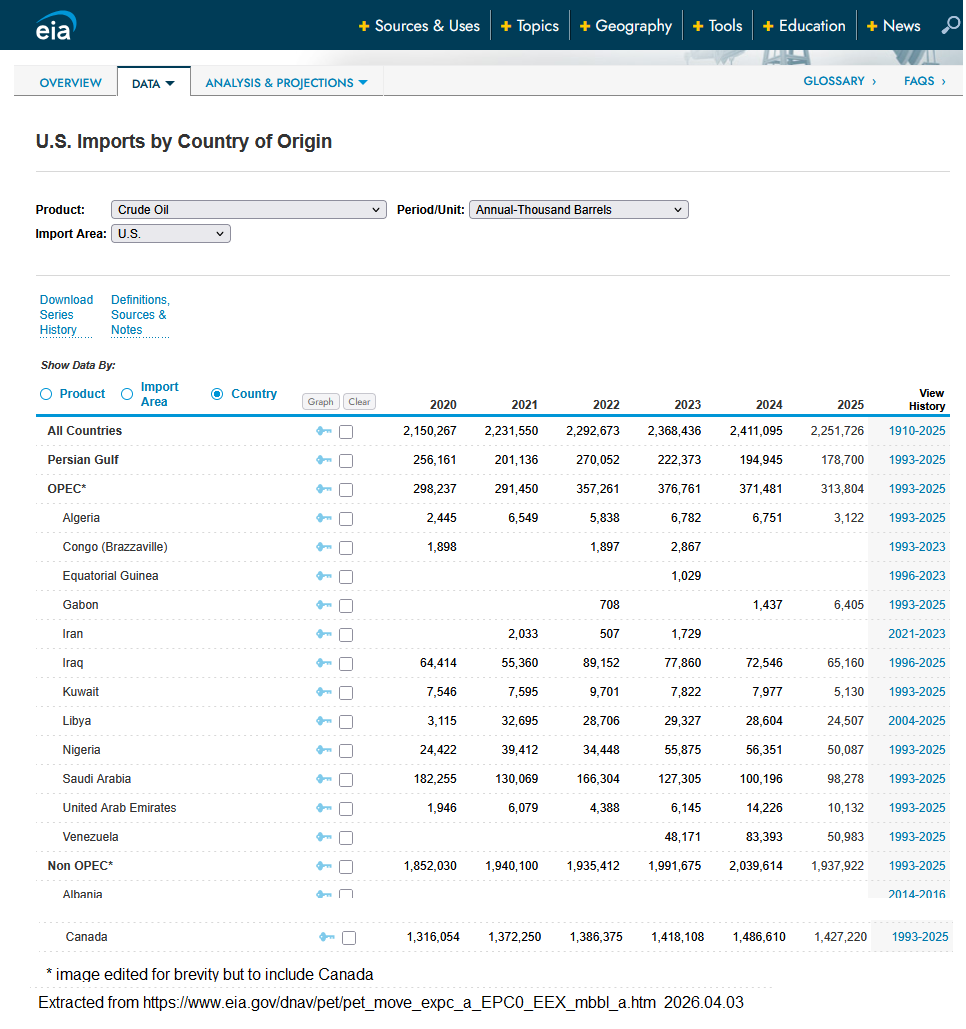Click the key icon for All Countries
This screenshot has width=966, height=1029.
(323, 431)
